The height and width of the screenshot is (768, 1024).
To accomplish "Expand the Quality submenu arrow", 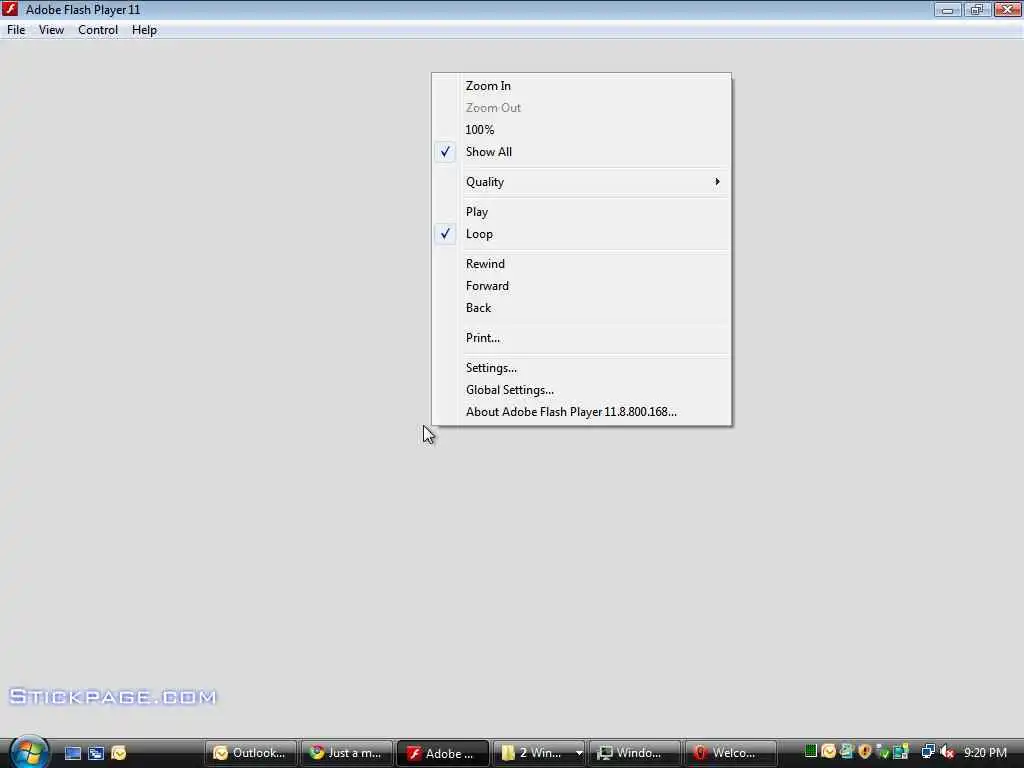I will click(x=717, y=182).
